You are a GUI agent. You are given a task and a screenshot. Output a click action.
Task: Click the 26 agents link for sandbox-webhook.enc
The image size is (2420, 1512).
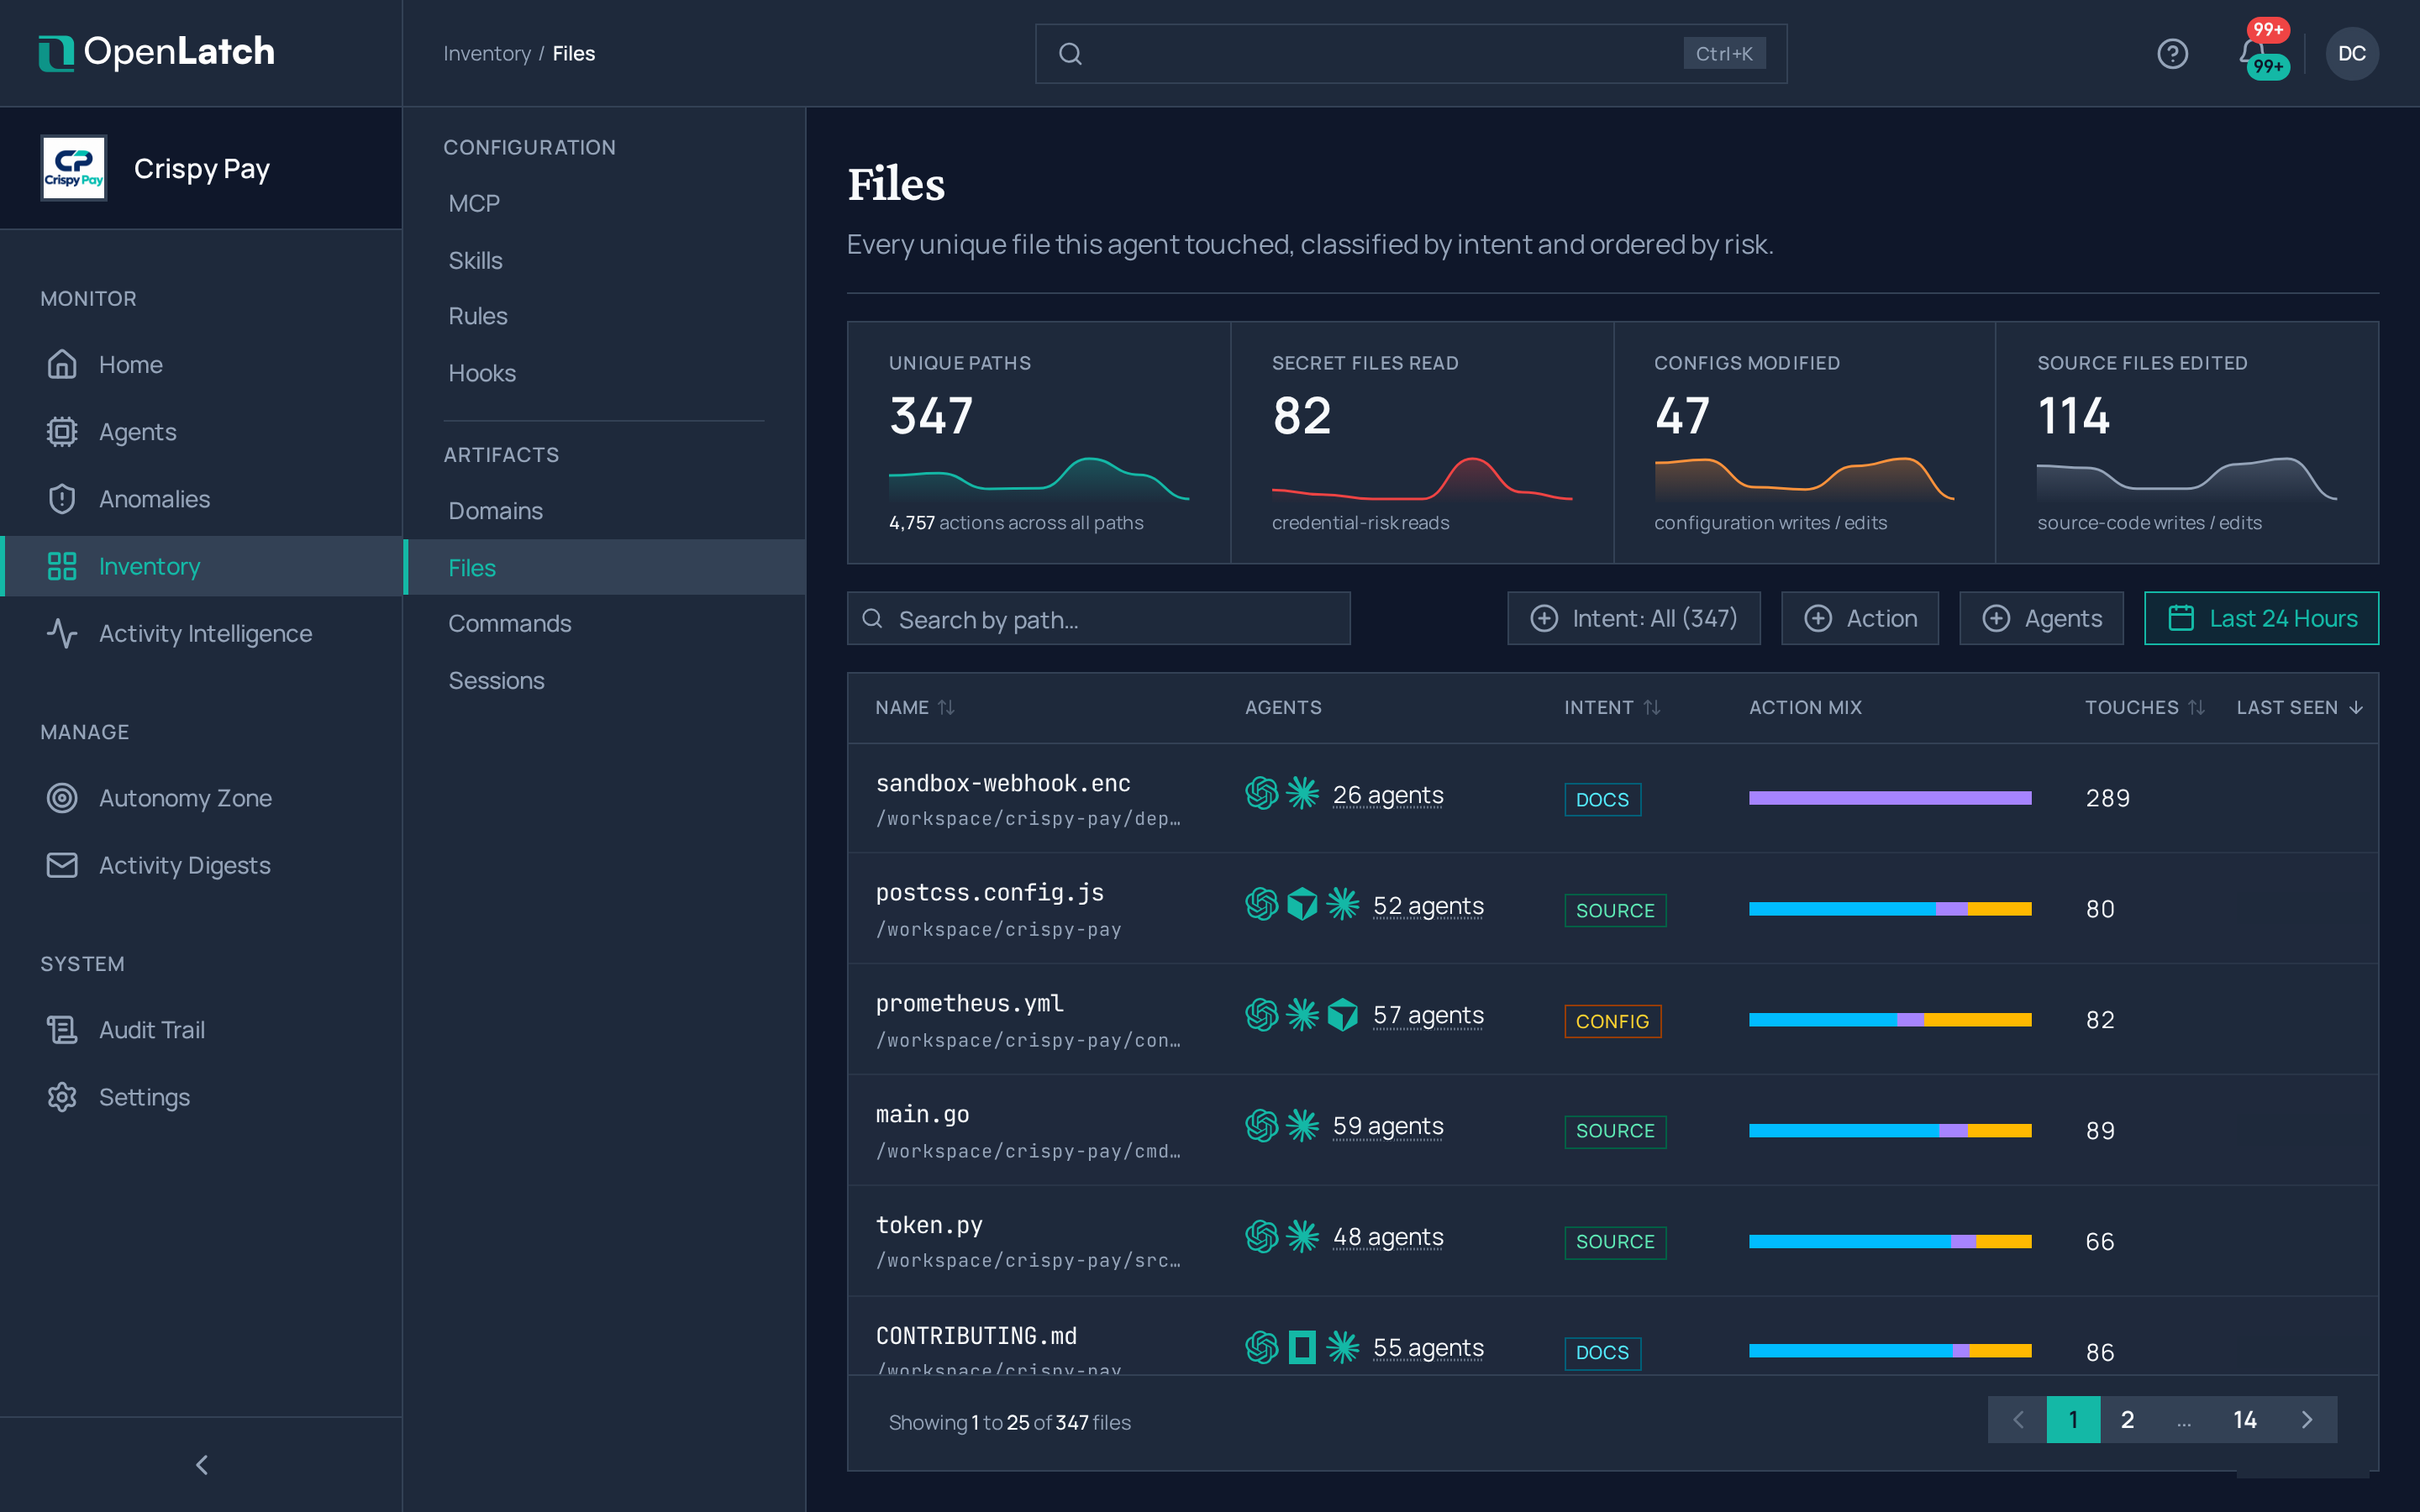click(1388, 795)
